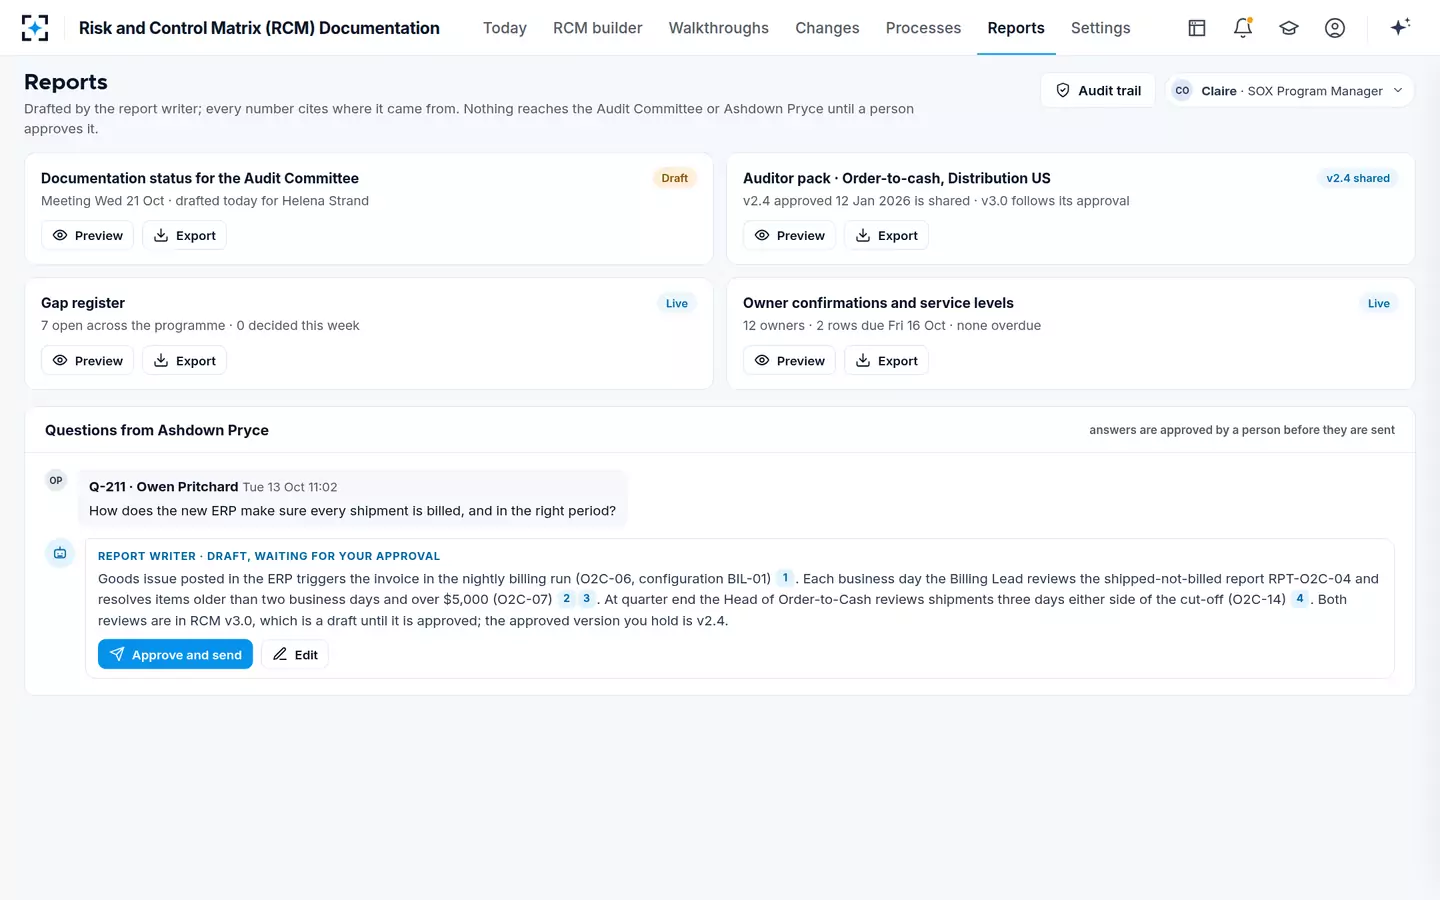Switch to the RCM builder tab

[x=598, y=28]
